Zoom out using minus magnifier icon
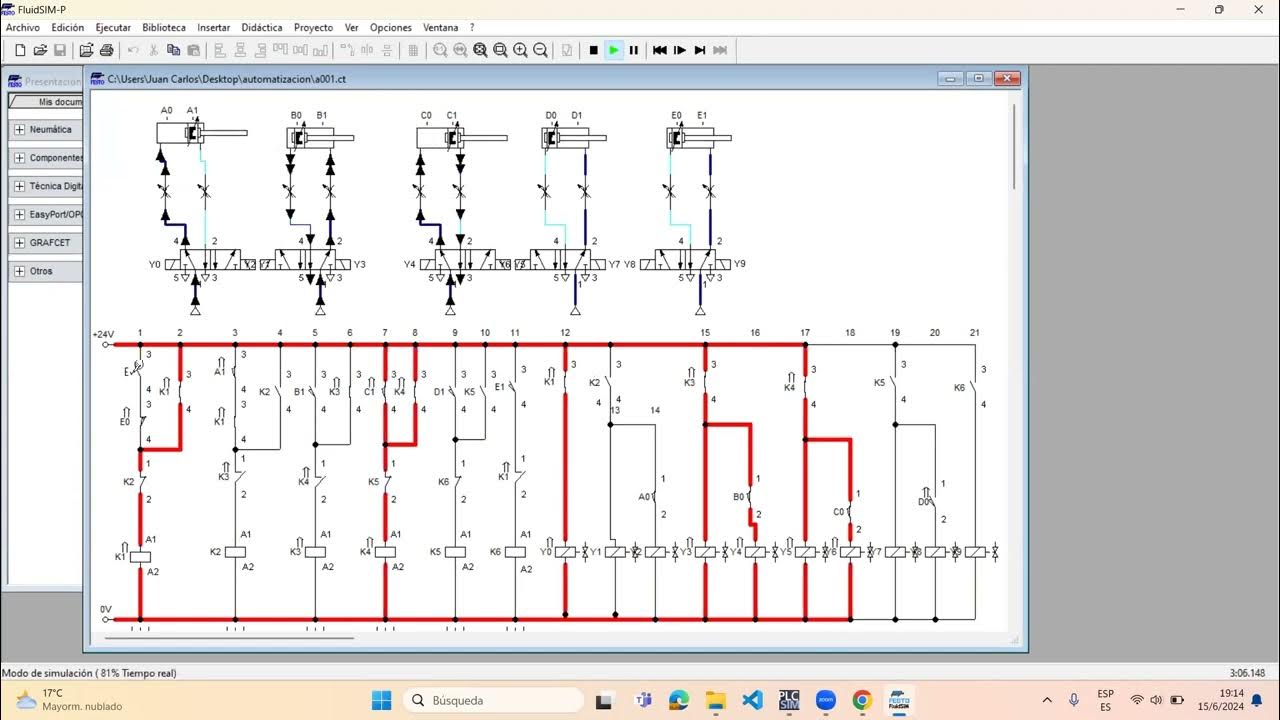 (x=540, y=50)
